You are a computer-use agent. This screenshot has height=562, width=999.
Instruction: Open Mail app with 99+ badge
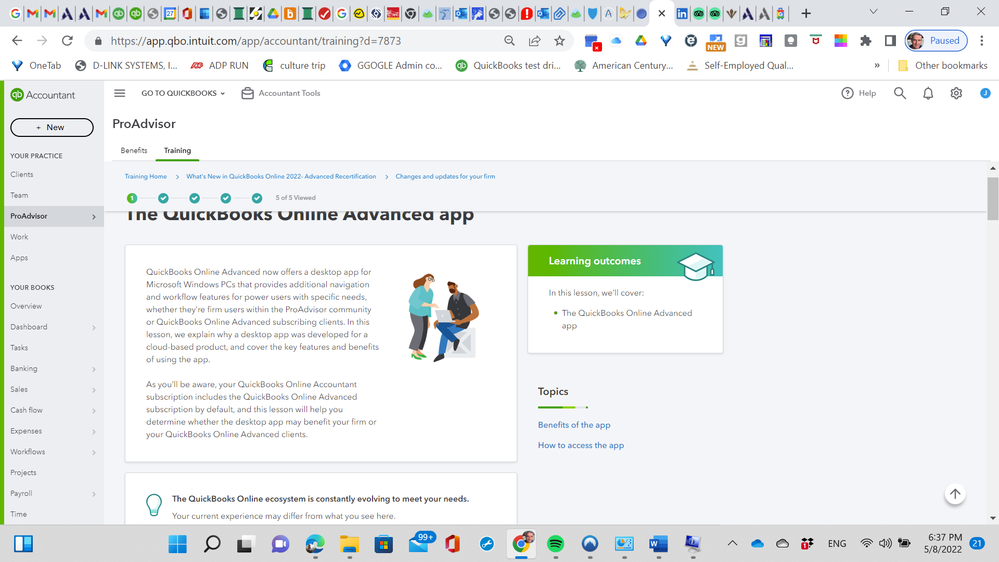420,542
